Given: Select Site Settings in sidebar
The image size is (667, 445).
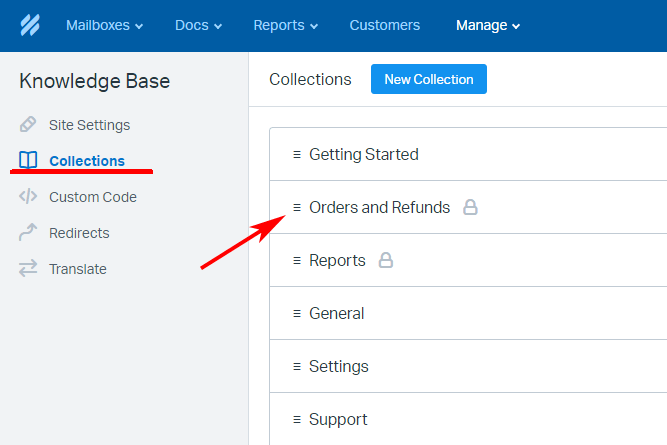Looking at the screenshot, I should [x=89, y=125].
